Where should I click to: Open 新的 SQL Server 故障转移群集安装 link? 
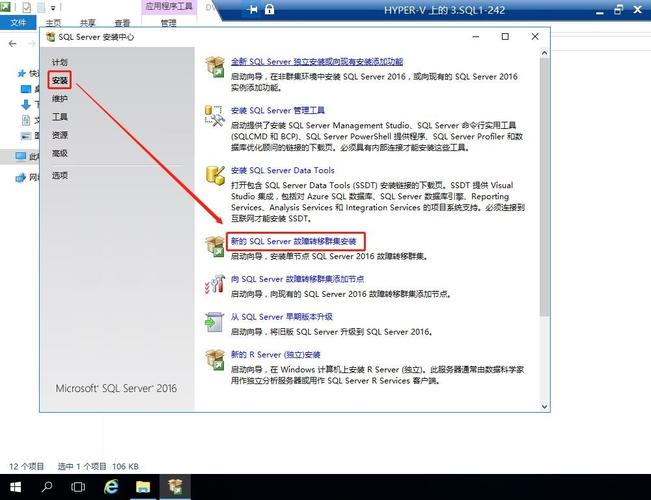pos(294,241)
